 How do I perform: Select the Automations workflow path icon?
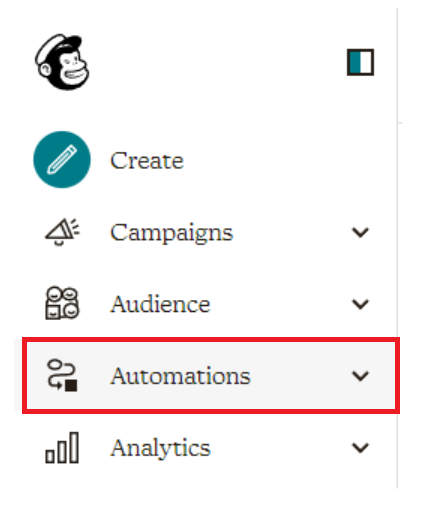(62, 375)
